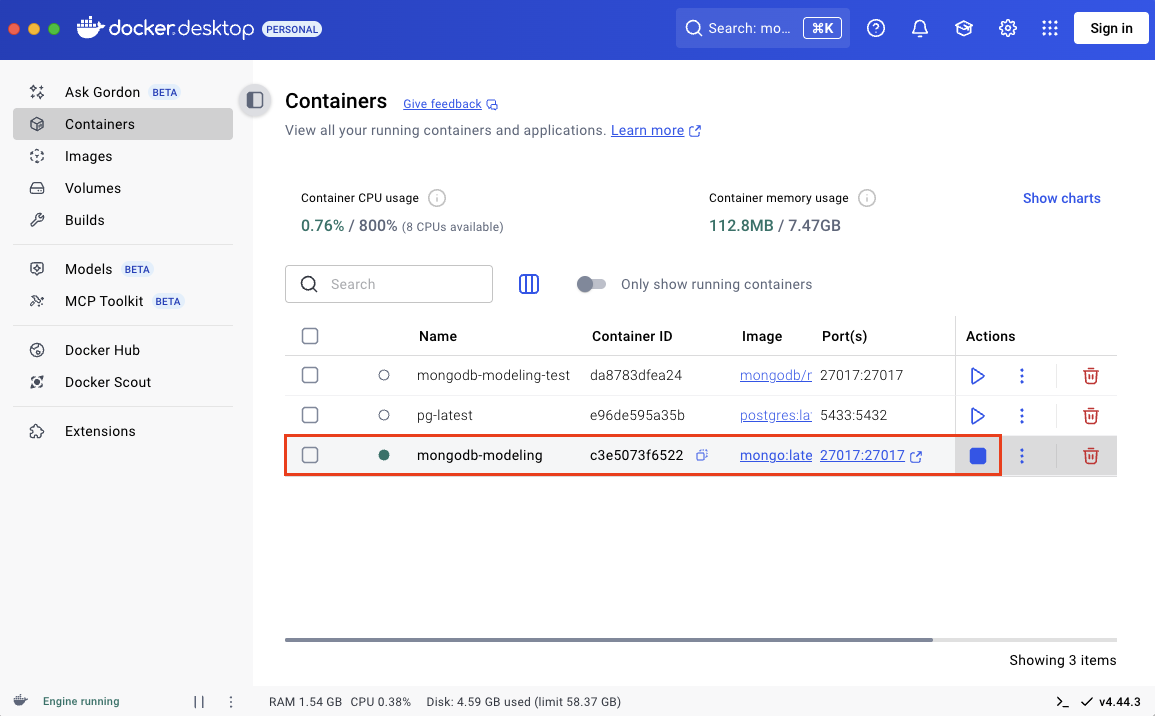Open actions menu for mongodb-modeling
The width and height of the screenshot is (1155, 716).
point(1021,455)
